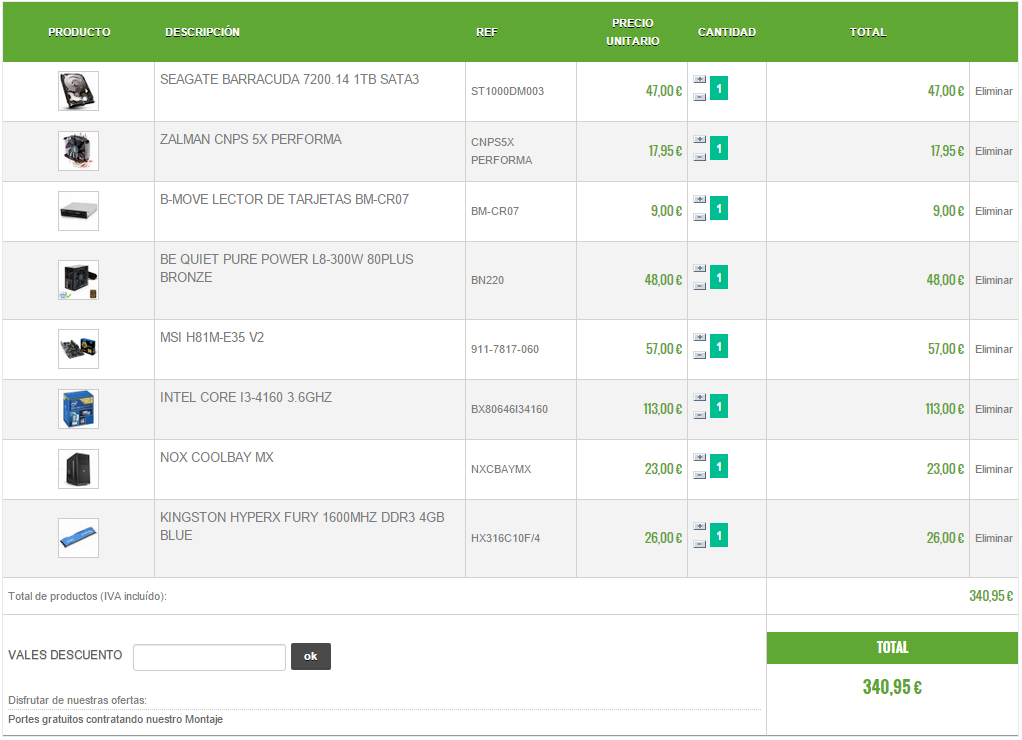Open Be Quiet power supply thumbnail
Image resolution: width=1022 pixels, height=740 pixels.
pos(78,280)
